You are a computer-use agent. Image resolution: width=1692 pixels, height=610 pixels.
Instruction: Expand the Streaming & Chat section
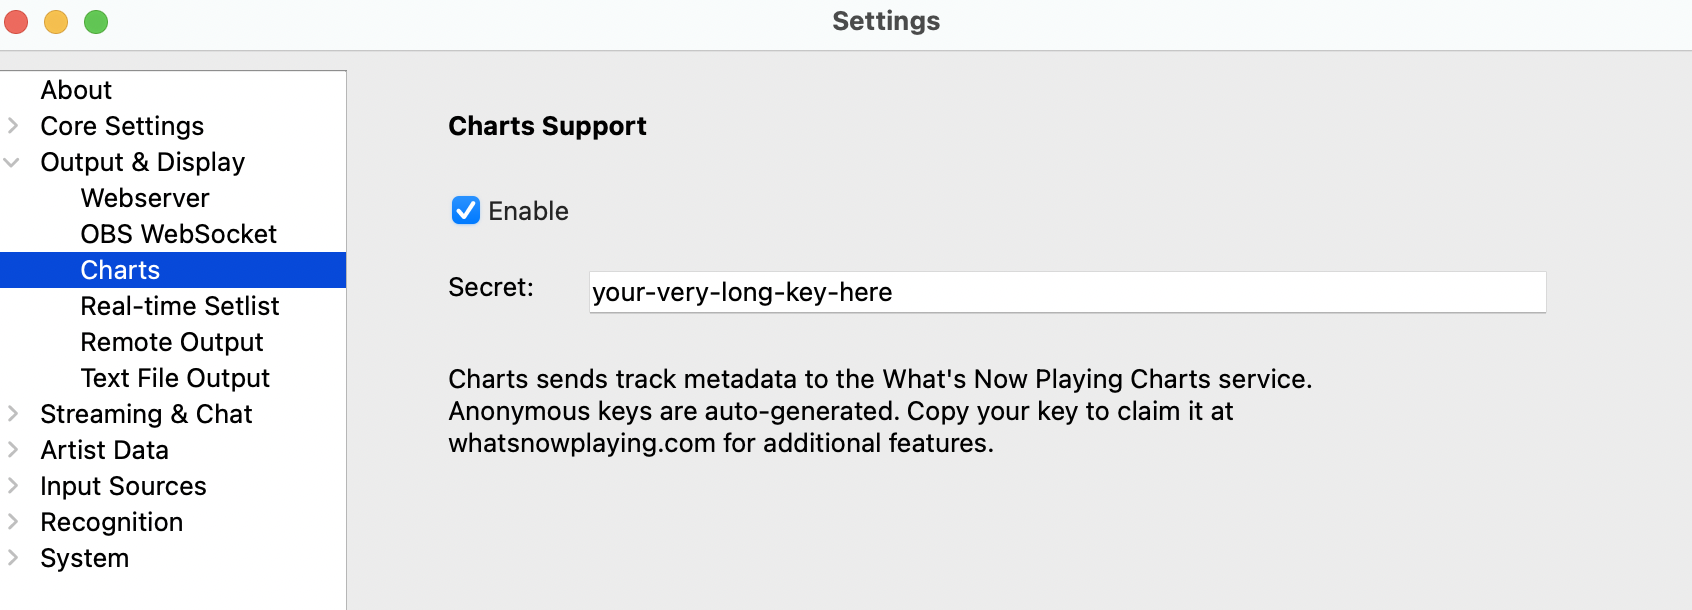coord(13,413)
